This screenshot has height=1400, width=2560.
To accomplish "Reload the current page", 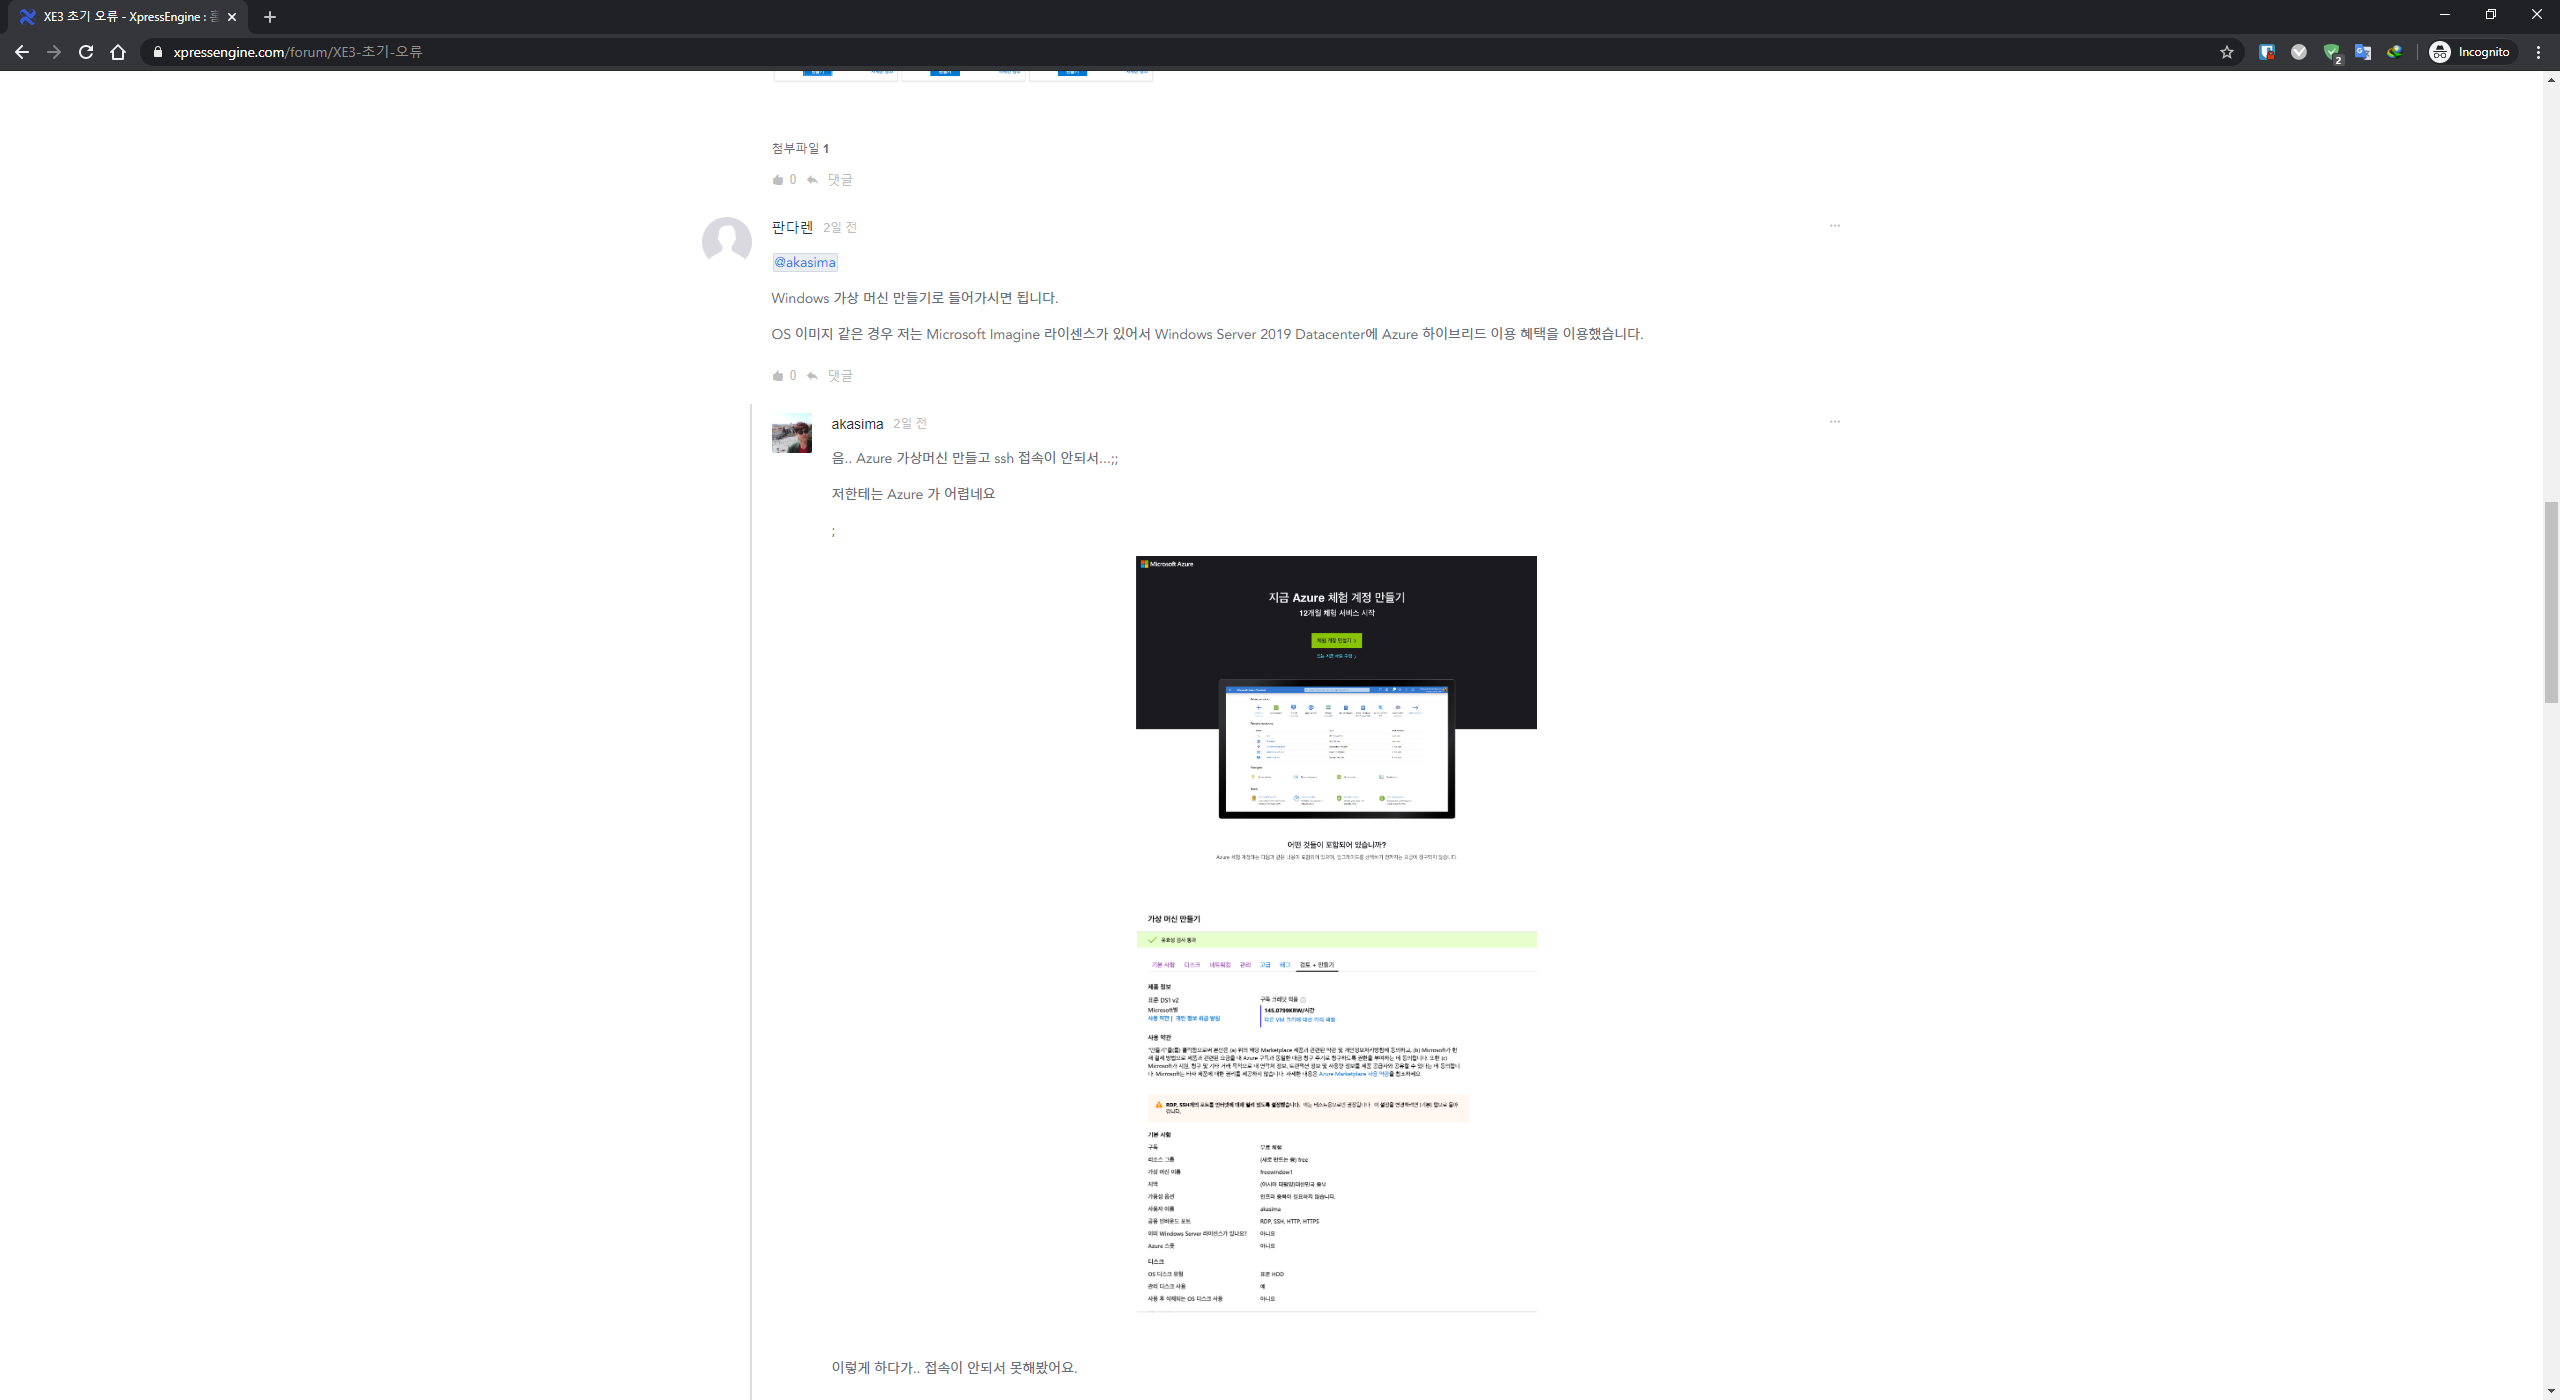I will point(85,52).
